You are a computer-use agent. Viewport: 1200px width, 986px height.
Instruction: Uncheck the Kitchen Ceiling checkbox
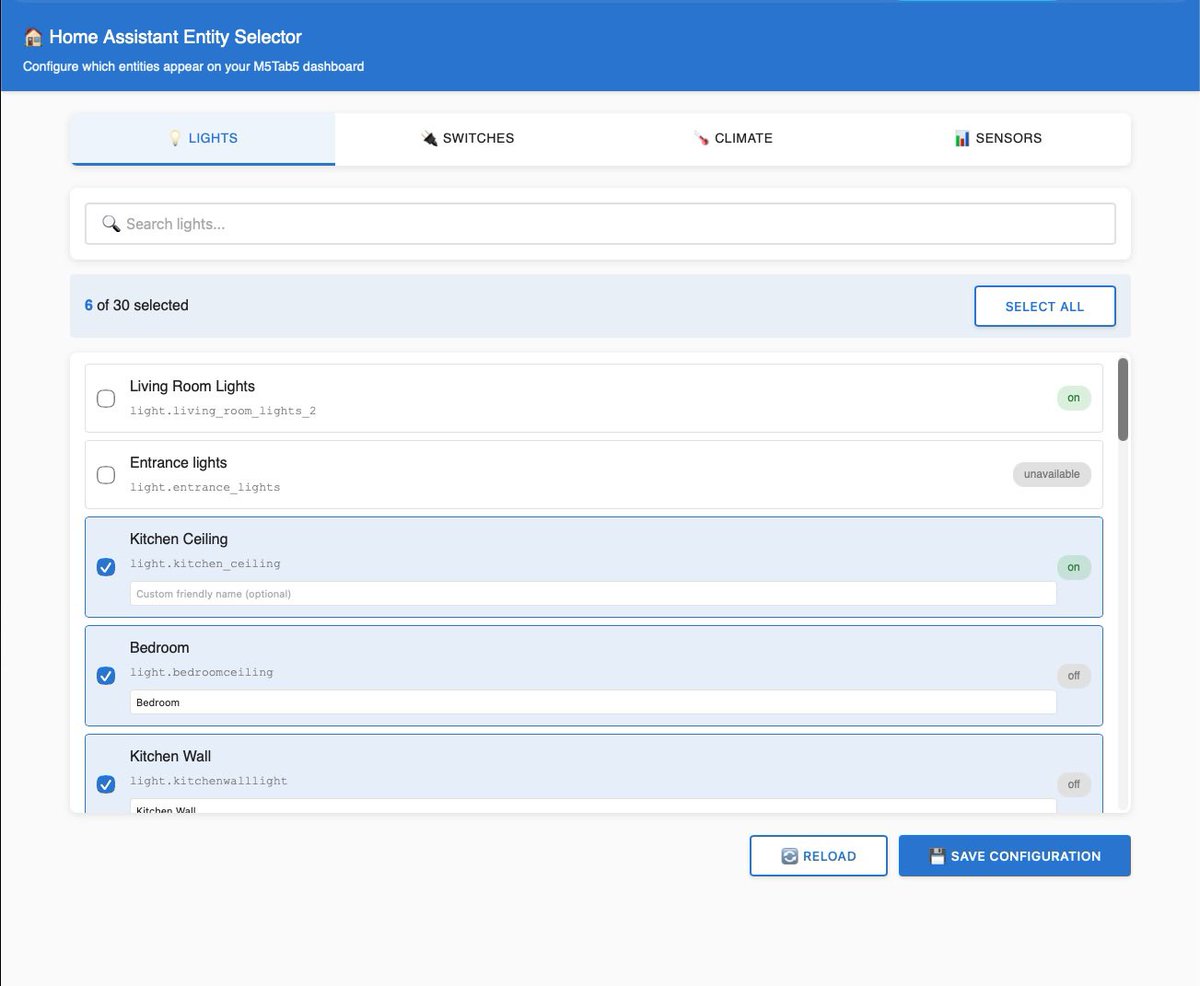click(105, 567)
